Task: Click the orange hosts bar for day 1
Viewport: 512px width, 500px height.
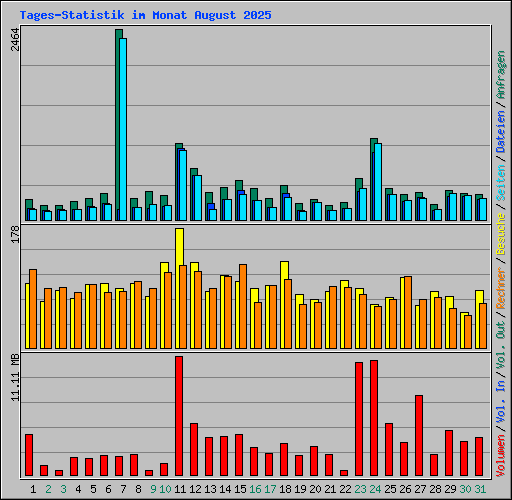Action: pyautogui.click(x=33, y=309)
